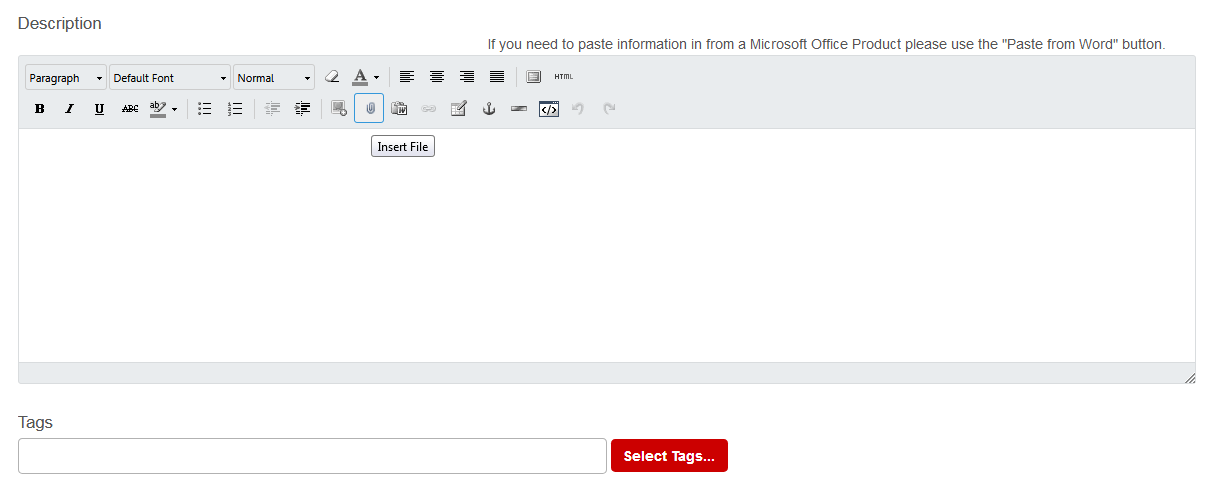Click the Insert File paperclip icon
This screenshot has height=484, width=1213.
click(369, 108)
